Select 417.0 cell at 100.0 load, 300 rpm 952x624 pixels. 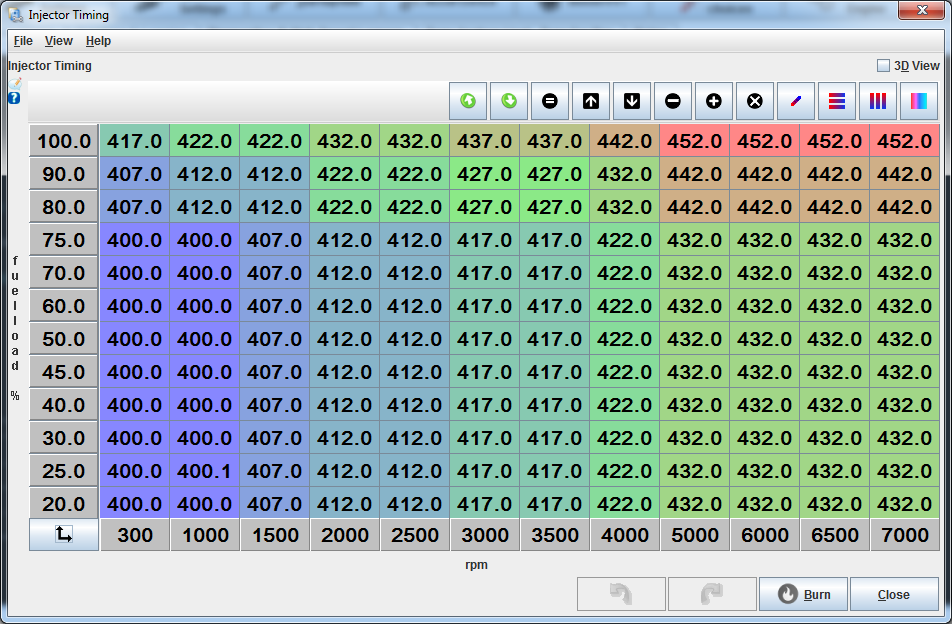pyautogui.click(x=135, y=141)
